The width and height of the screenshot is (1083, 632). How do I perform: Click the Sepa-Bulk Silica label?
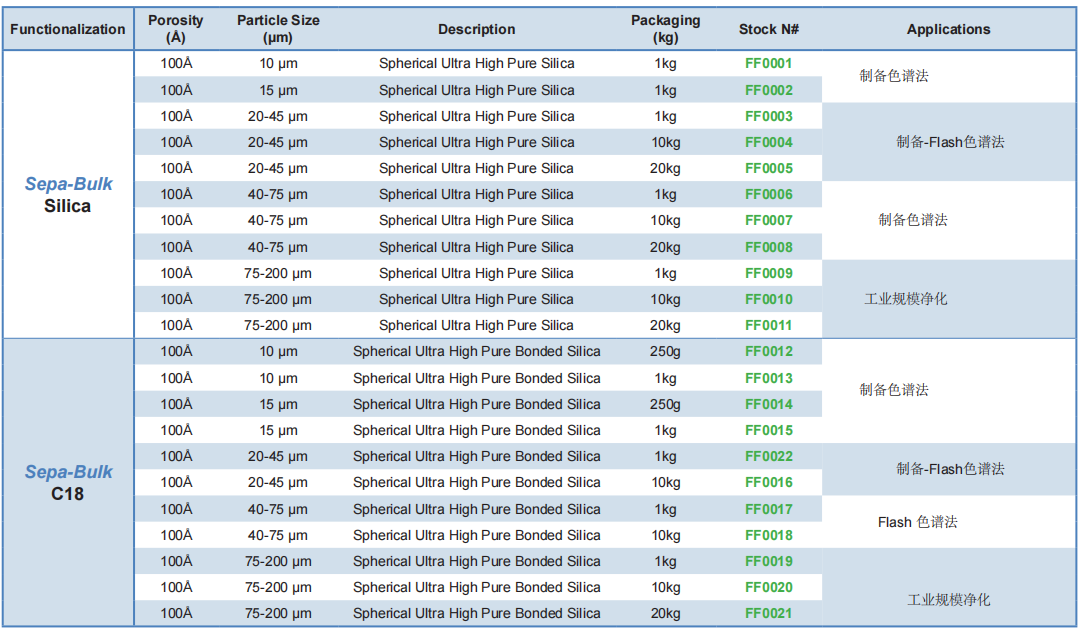[x=68, y=195]
